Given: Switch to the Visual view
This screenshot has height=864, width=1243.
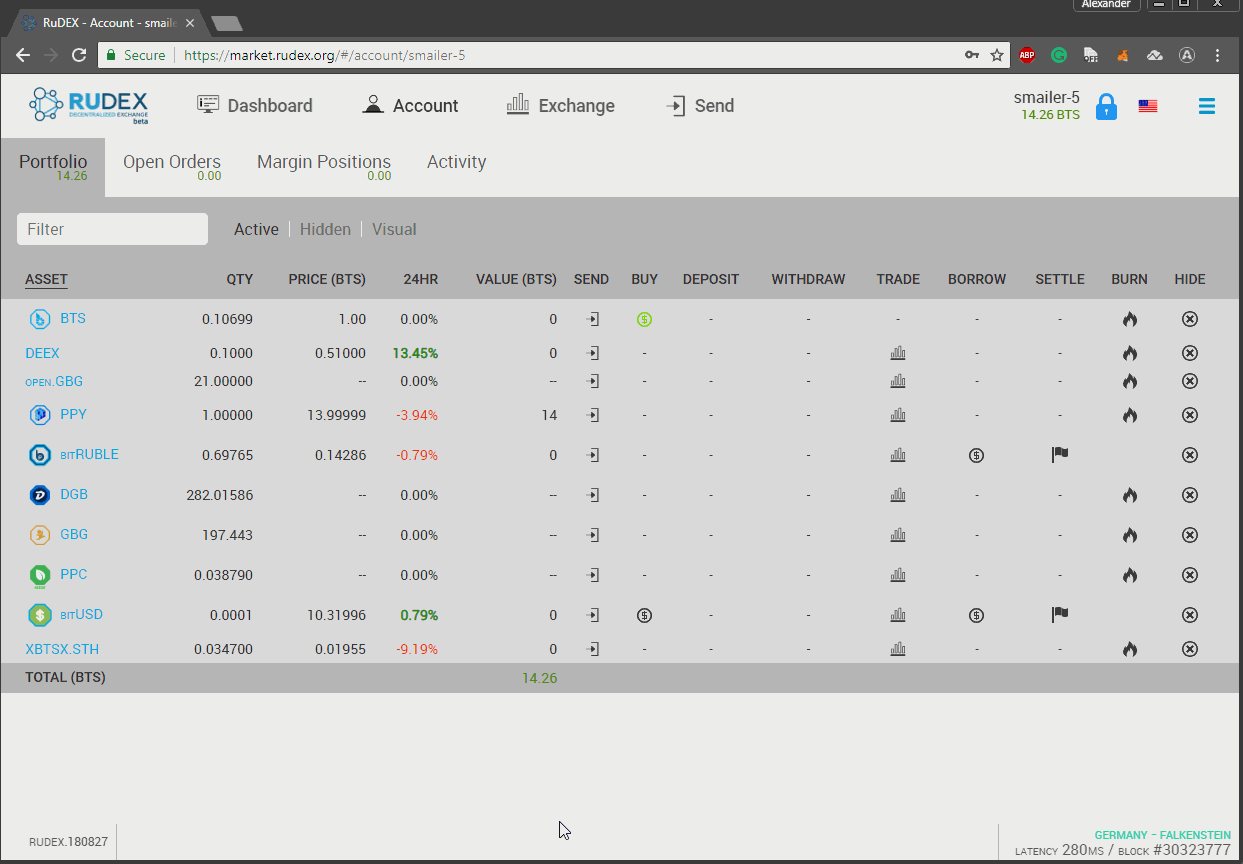Looking at the screenshot, I should [394, 229].
